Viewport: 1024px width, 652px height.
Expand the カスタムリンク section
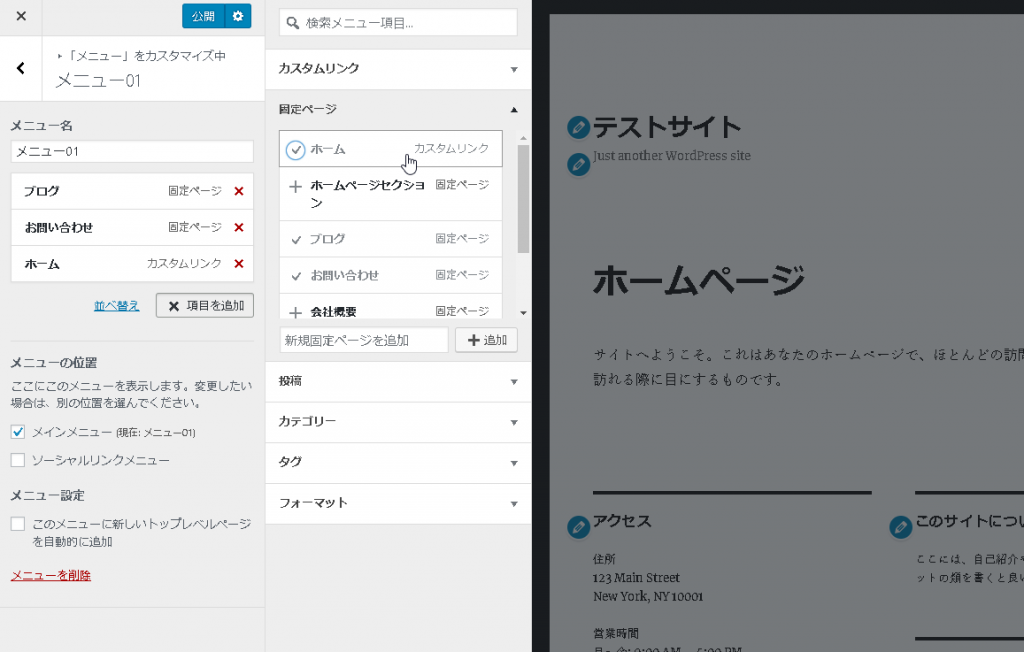397,69
